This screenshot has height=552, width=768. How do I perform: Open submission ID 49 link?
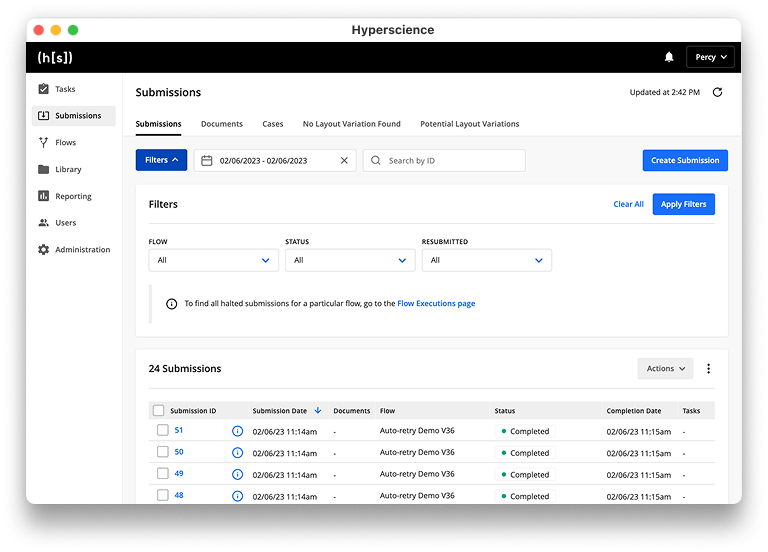179,473
